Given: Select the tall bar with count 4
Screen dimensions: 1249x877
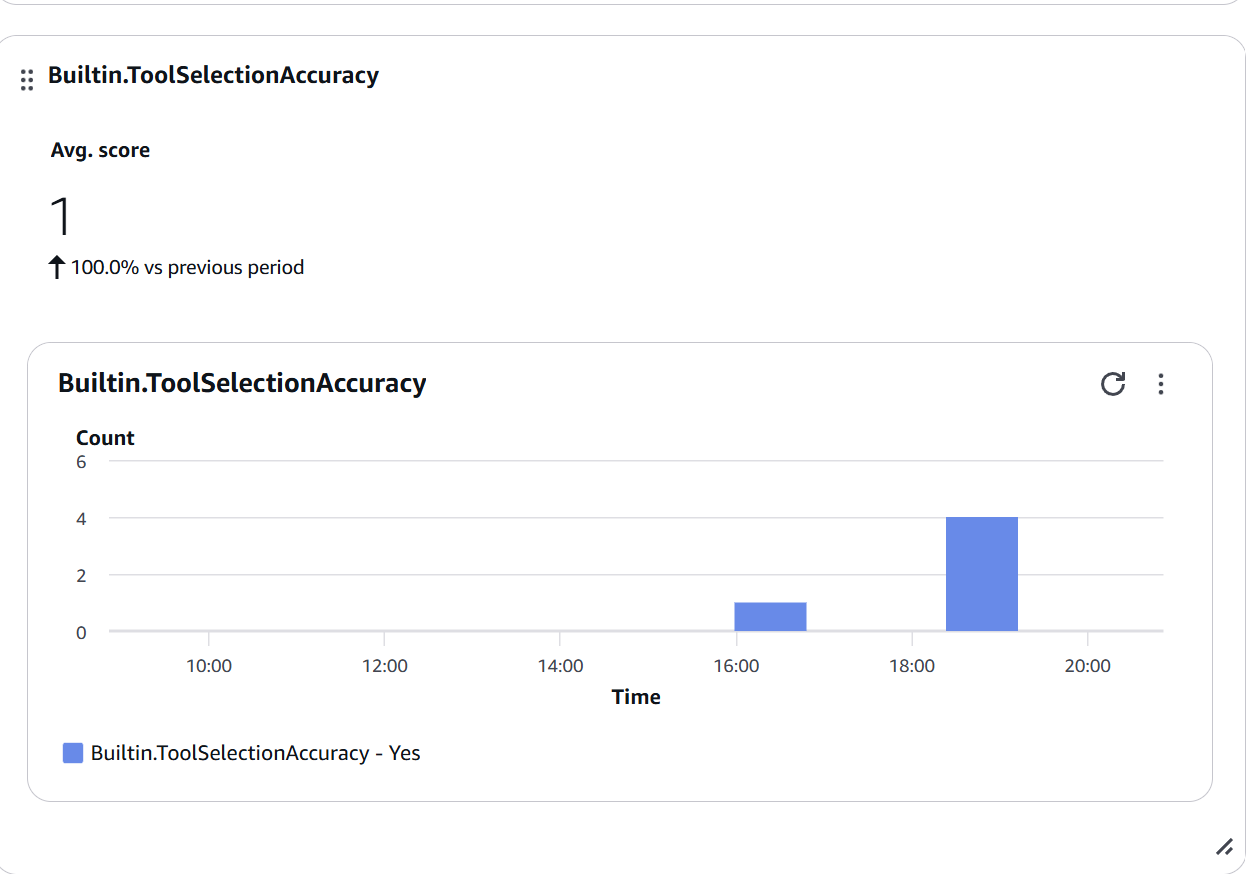Looking at the screenshot, I should 981,574.
